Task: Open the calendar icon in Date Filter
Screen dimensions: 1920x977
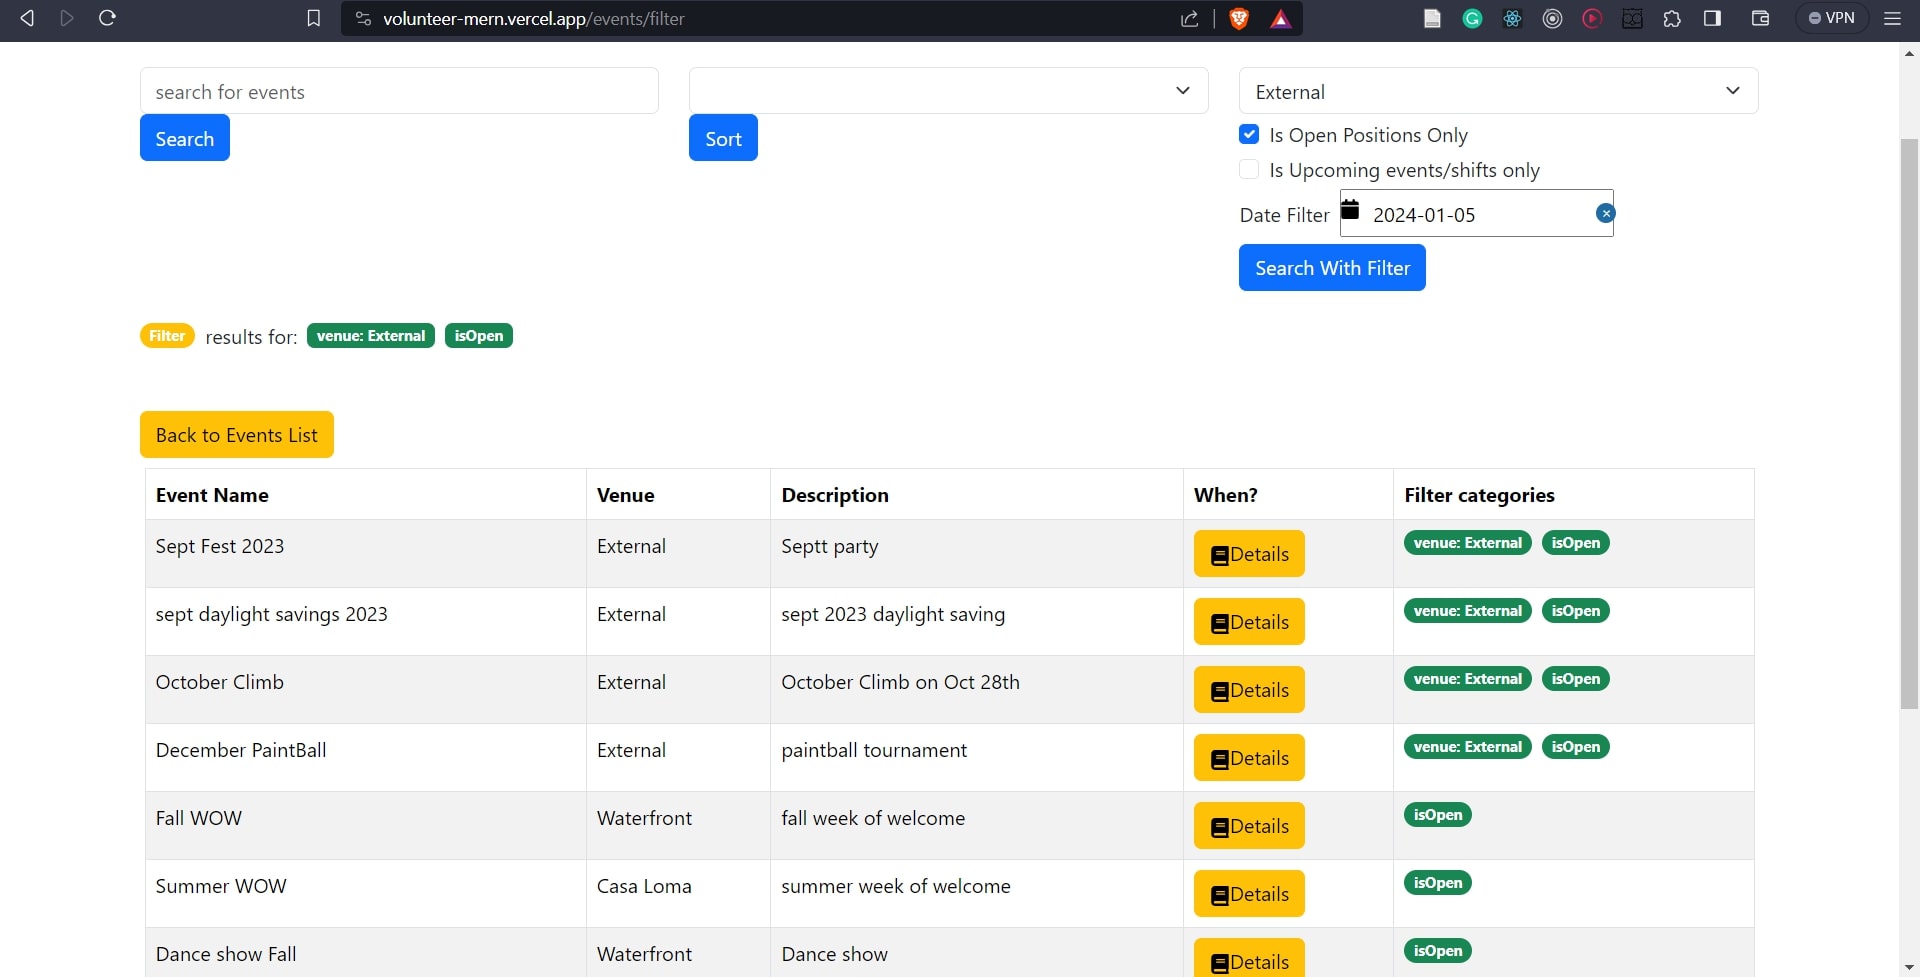Action: tap(1350, 209)
